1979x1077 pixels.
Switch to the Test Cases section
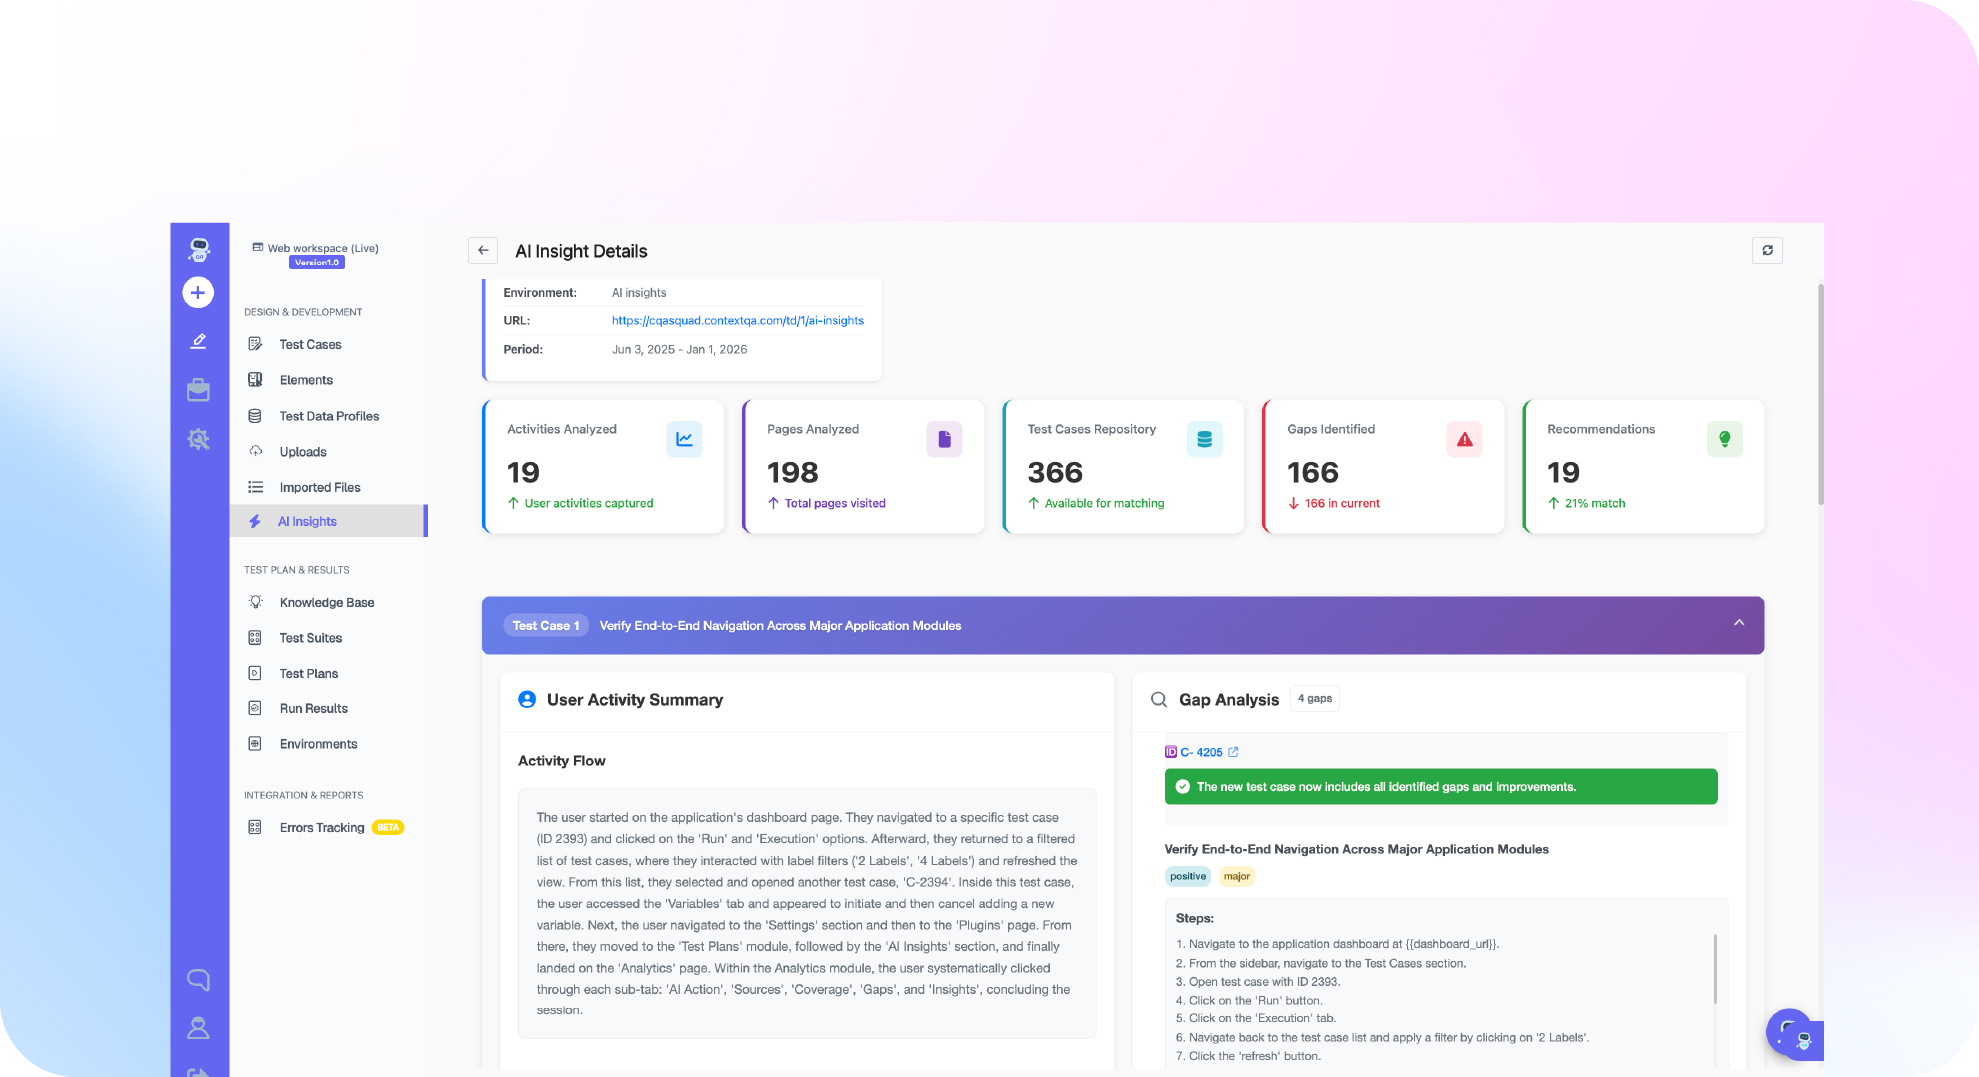pyautogui.click(x=310, y=344)
